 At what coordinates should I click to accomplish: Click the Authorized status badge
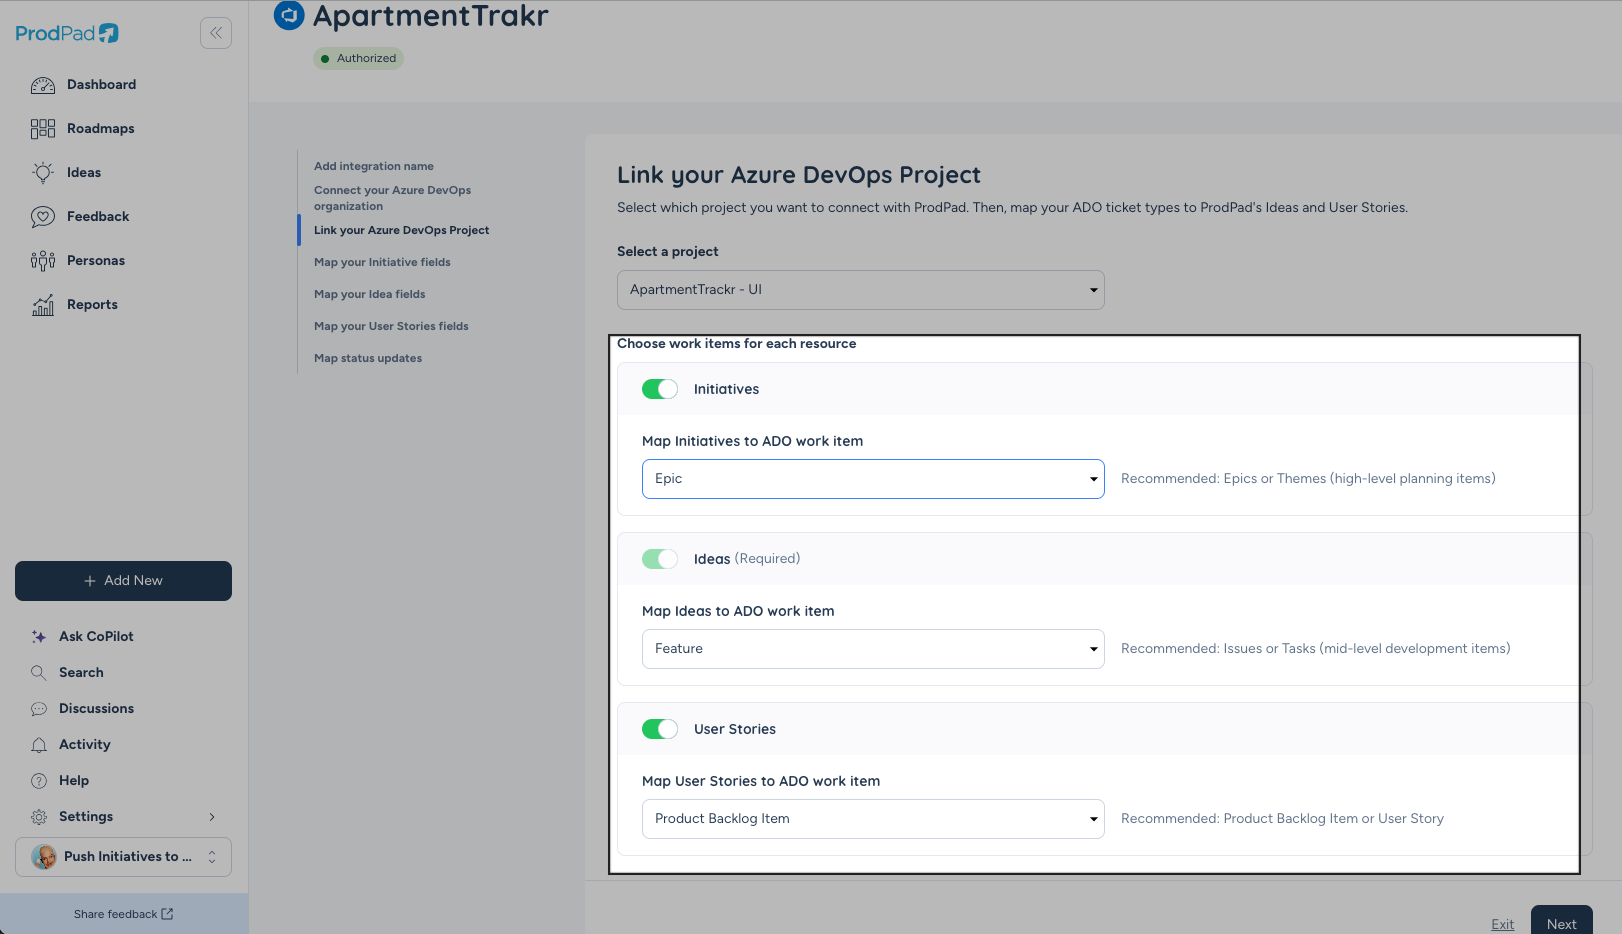click(359, 58)
